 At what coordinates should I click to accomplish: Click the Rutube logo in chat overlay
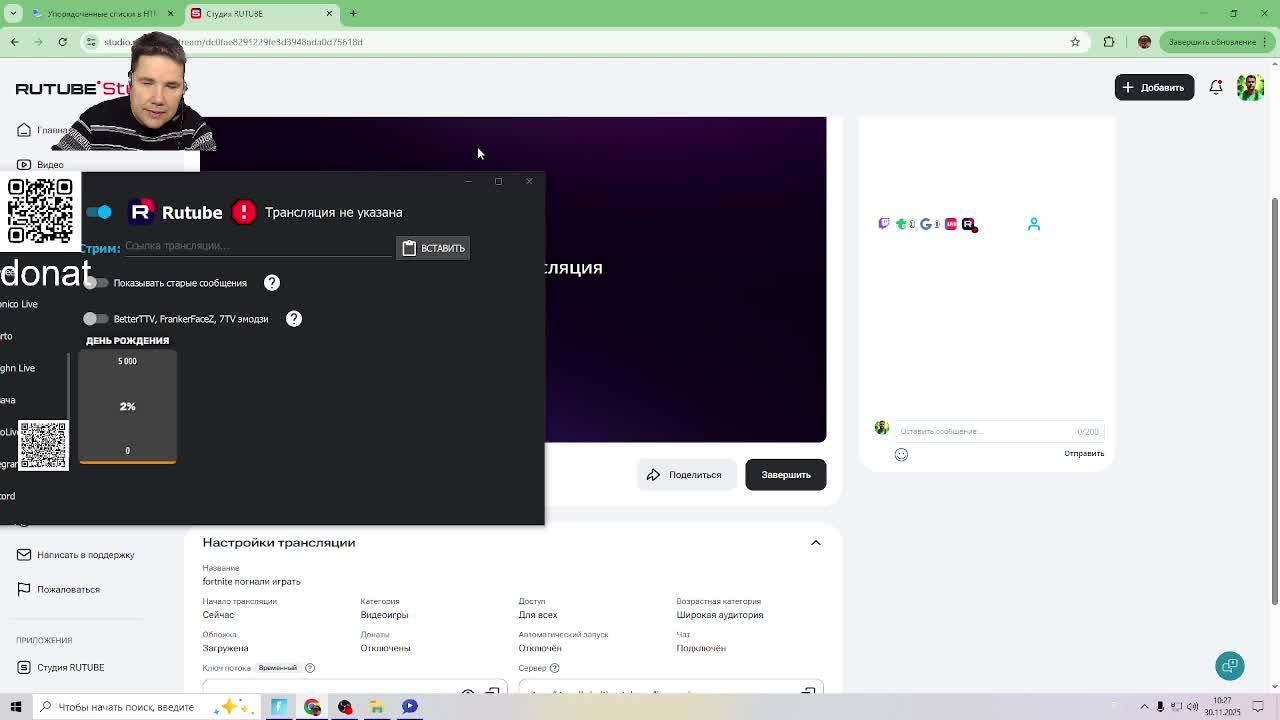141,211
